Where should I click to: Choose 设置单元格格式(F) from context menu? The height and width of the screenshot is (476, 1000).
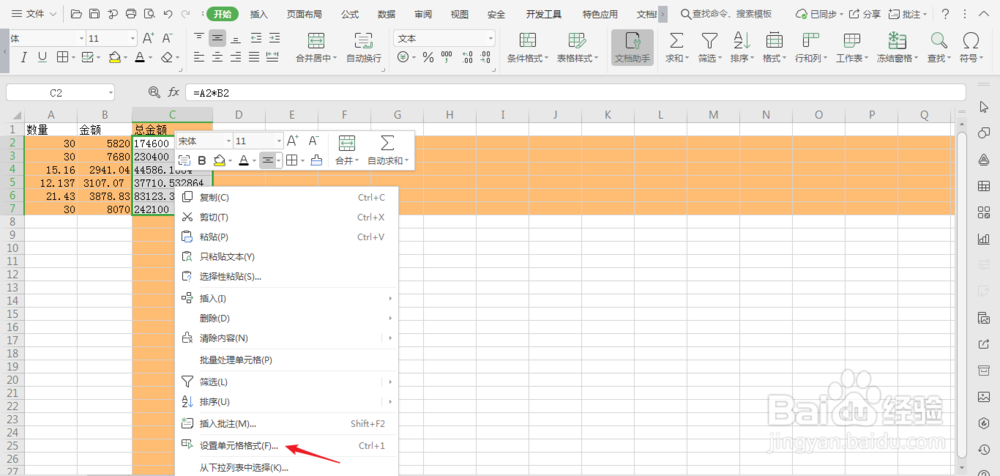pos(286,445)
